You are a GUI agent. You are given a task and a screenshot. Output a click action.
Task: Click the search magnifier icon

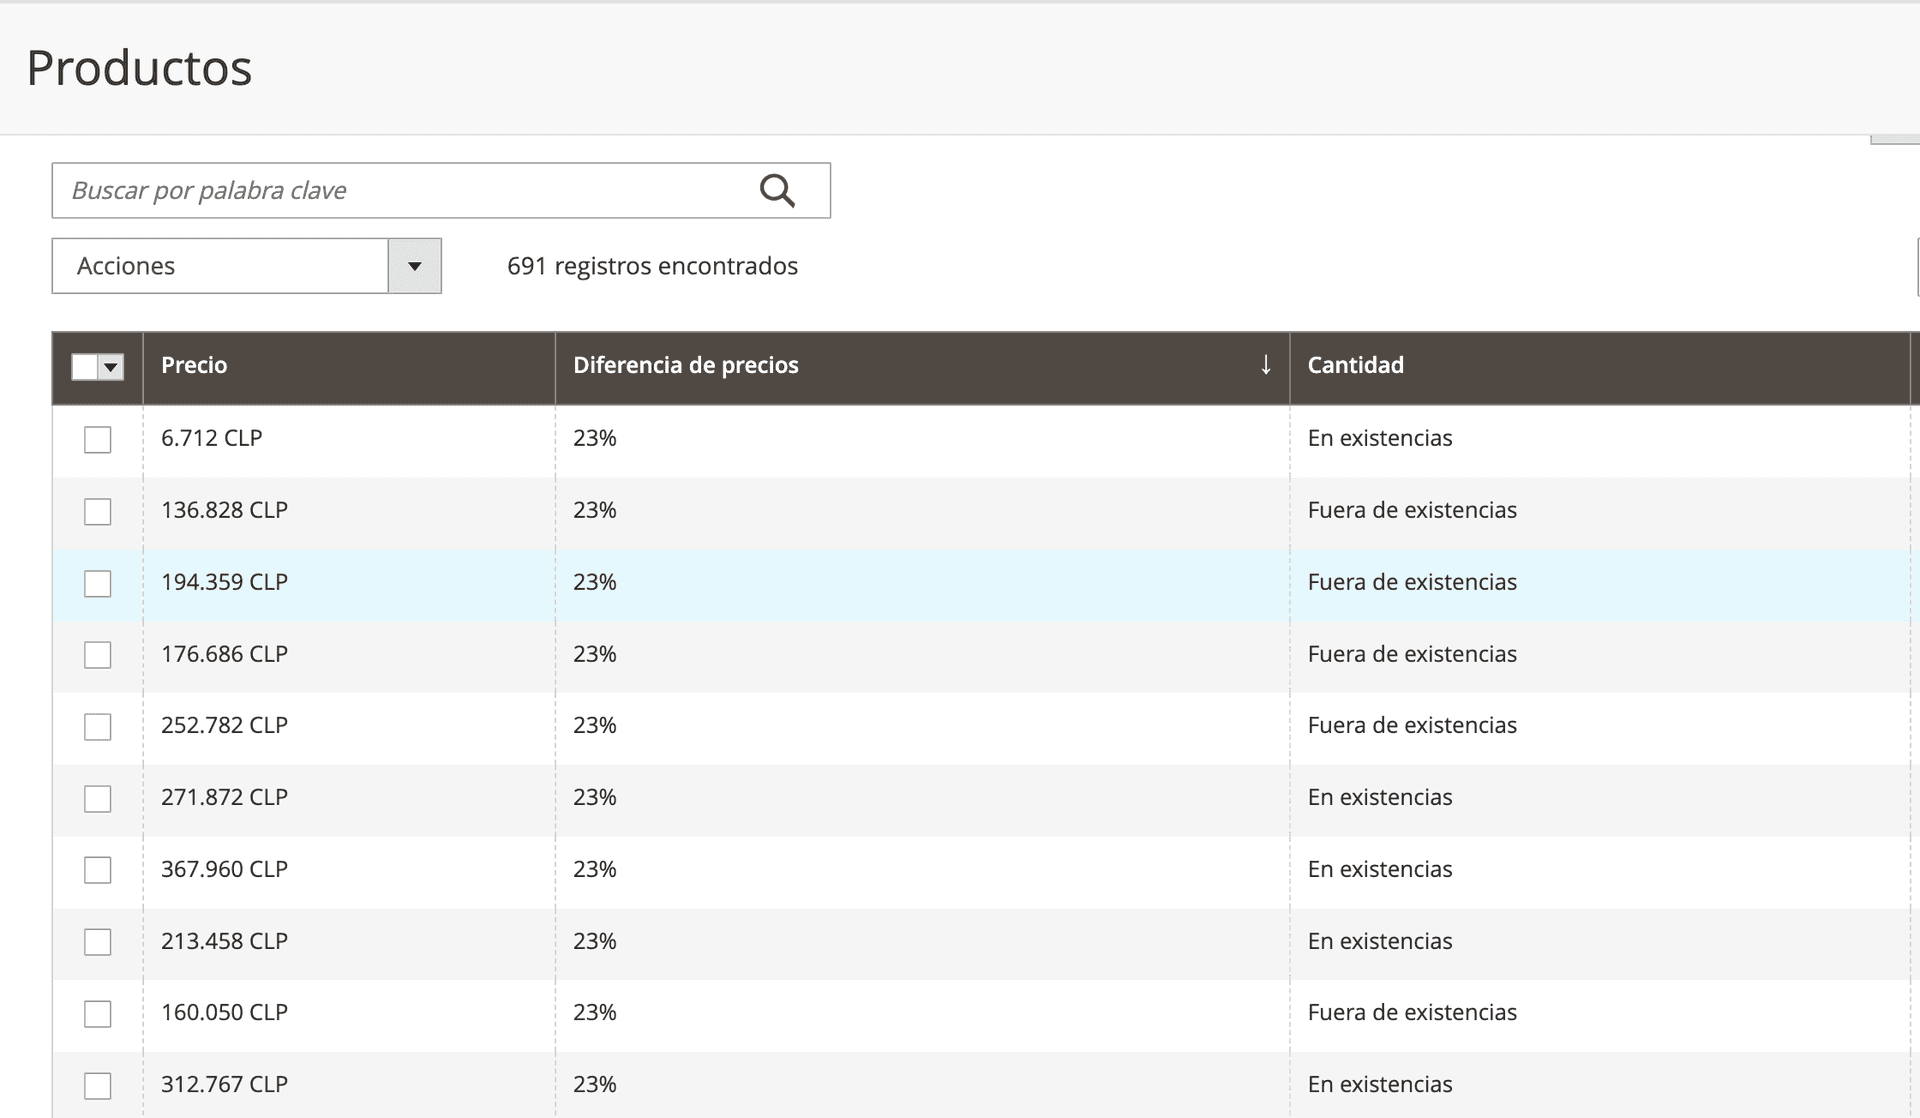[777, 190]
